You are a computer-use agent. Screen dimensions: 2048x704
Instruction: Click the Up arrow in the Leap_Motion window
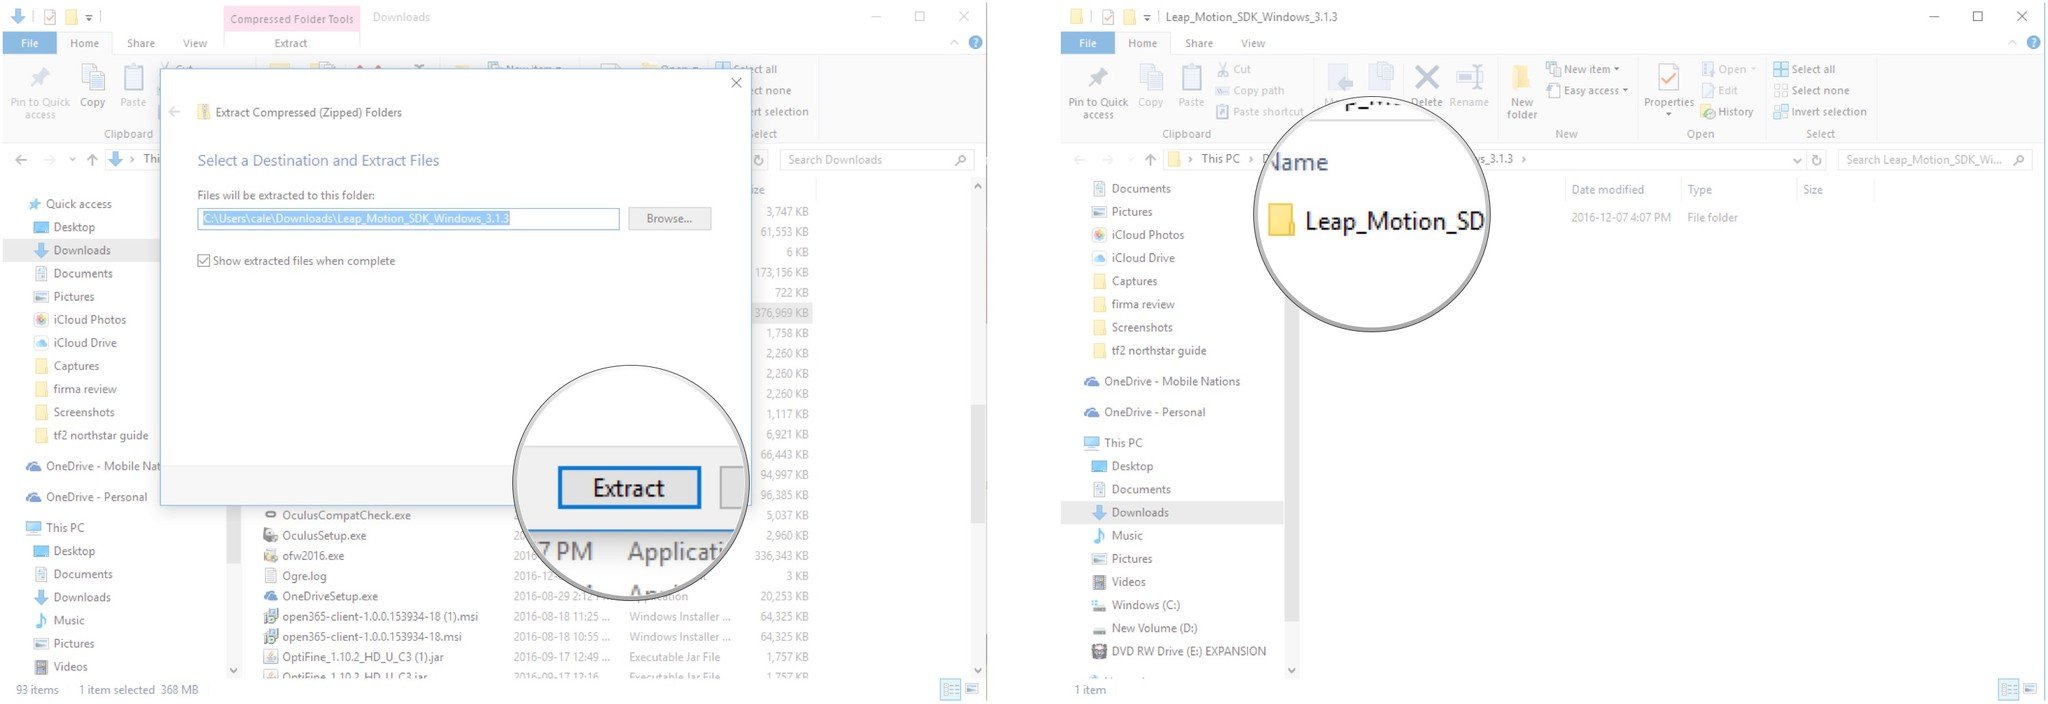point(1150,159)
